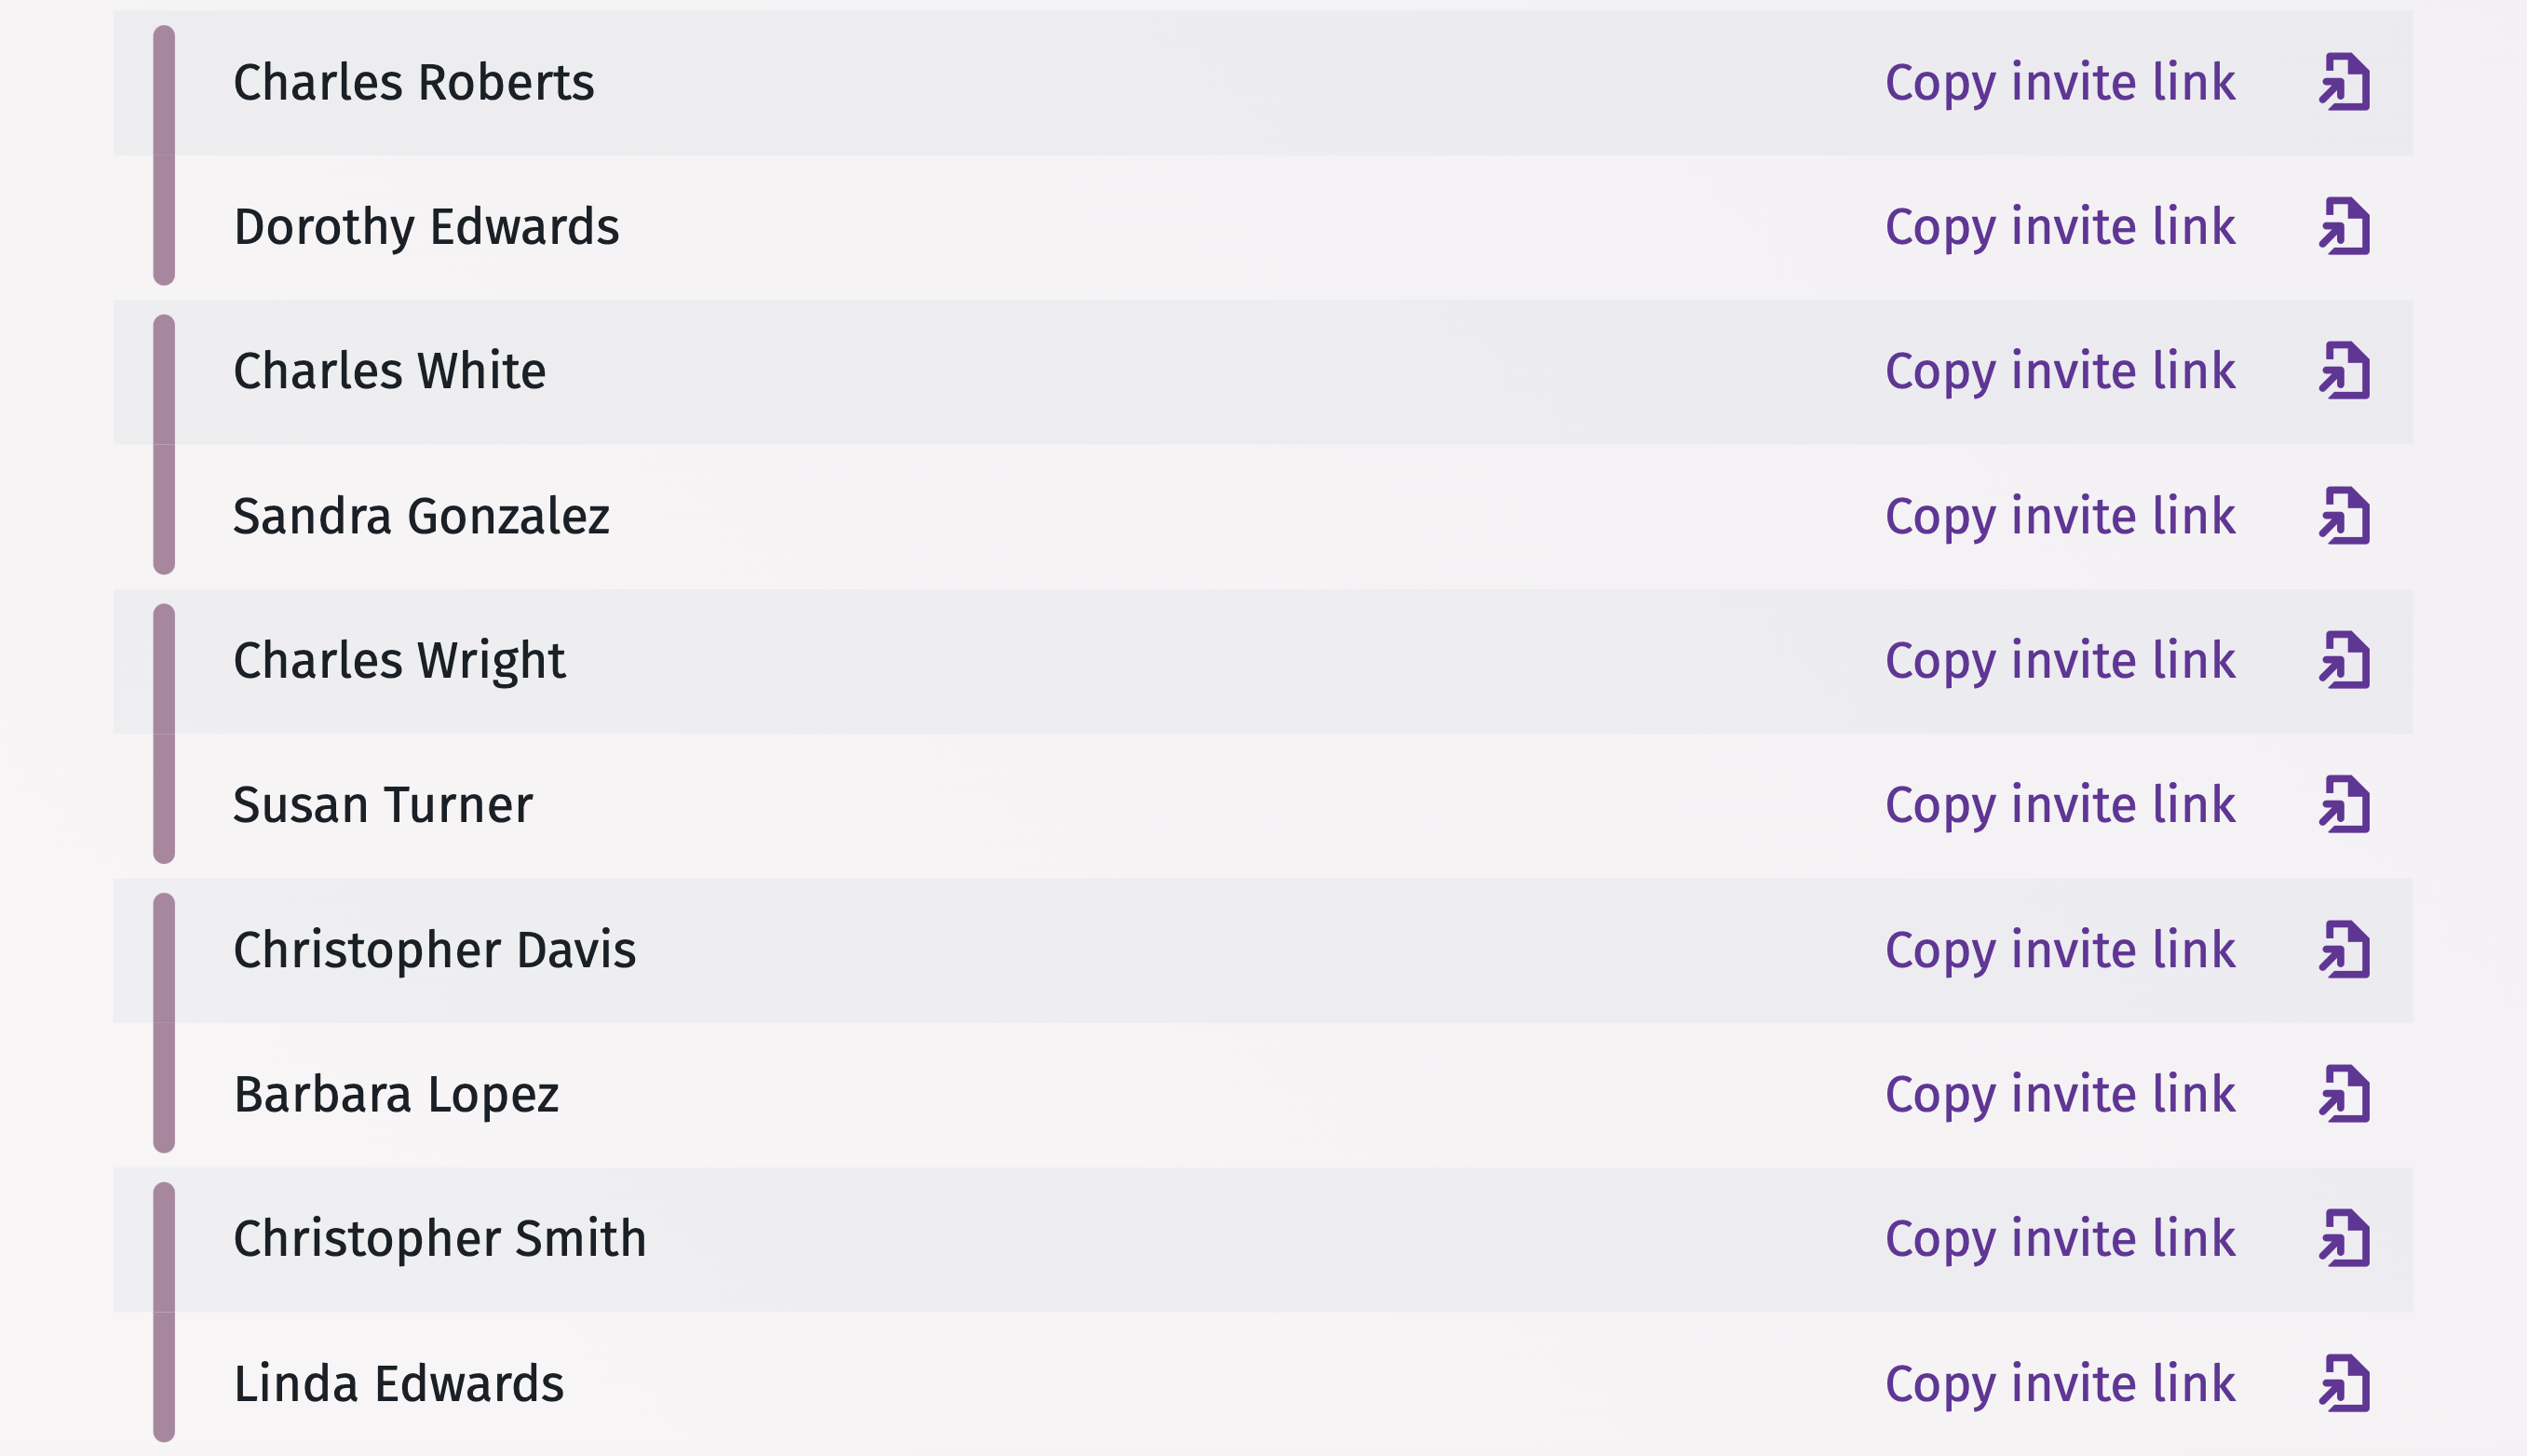Copy invite link for Charles Roberts

coord(2059,82)
